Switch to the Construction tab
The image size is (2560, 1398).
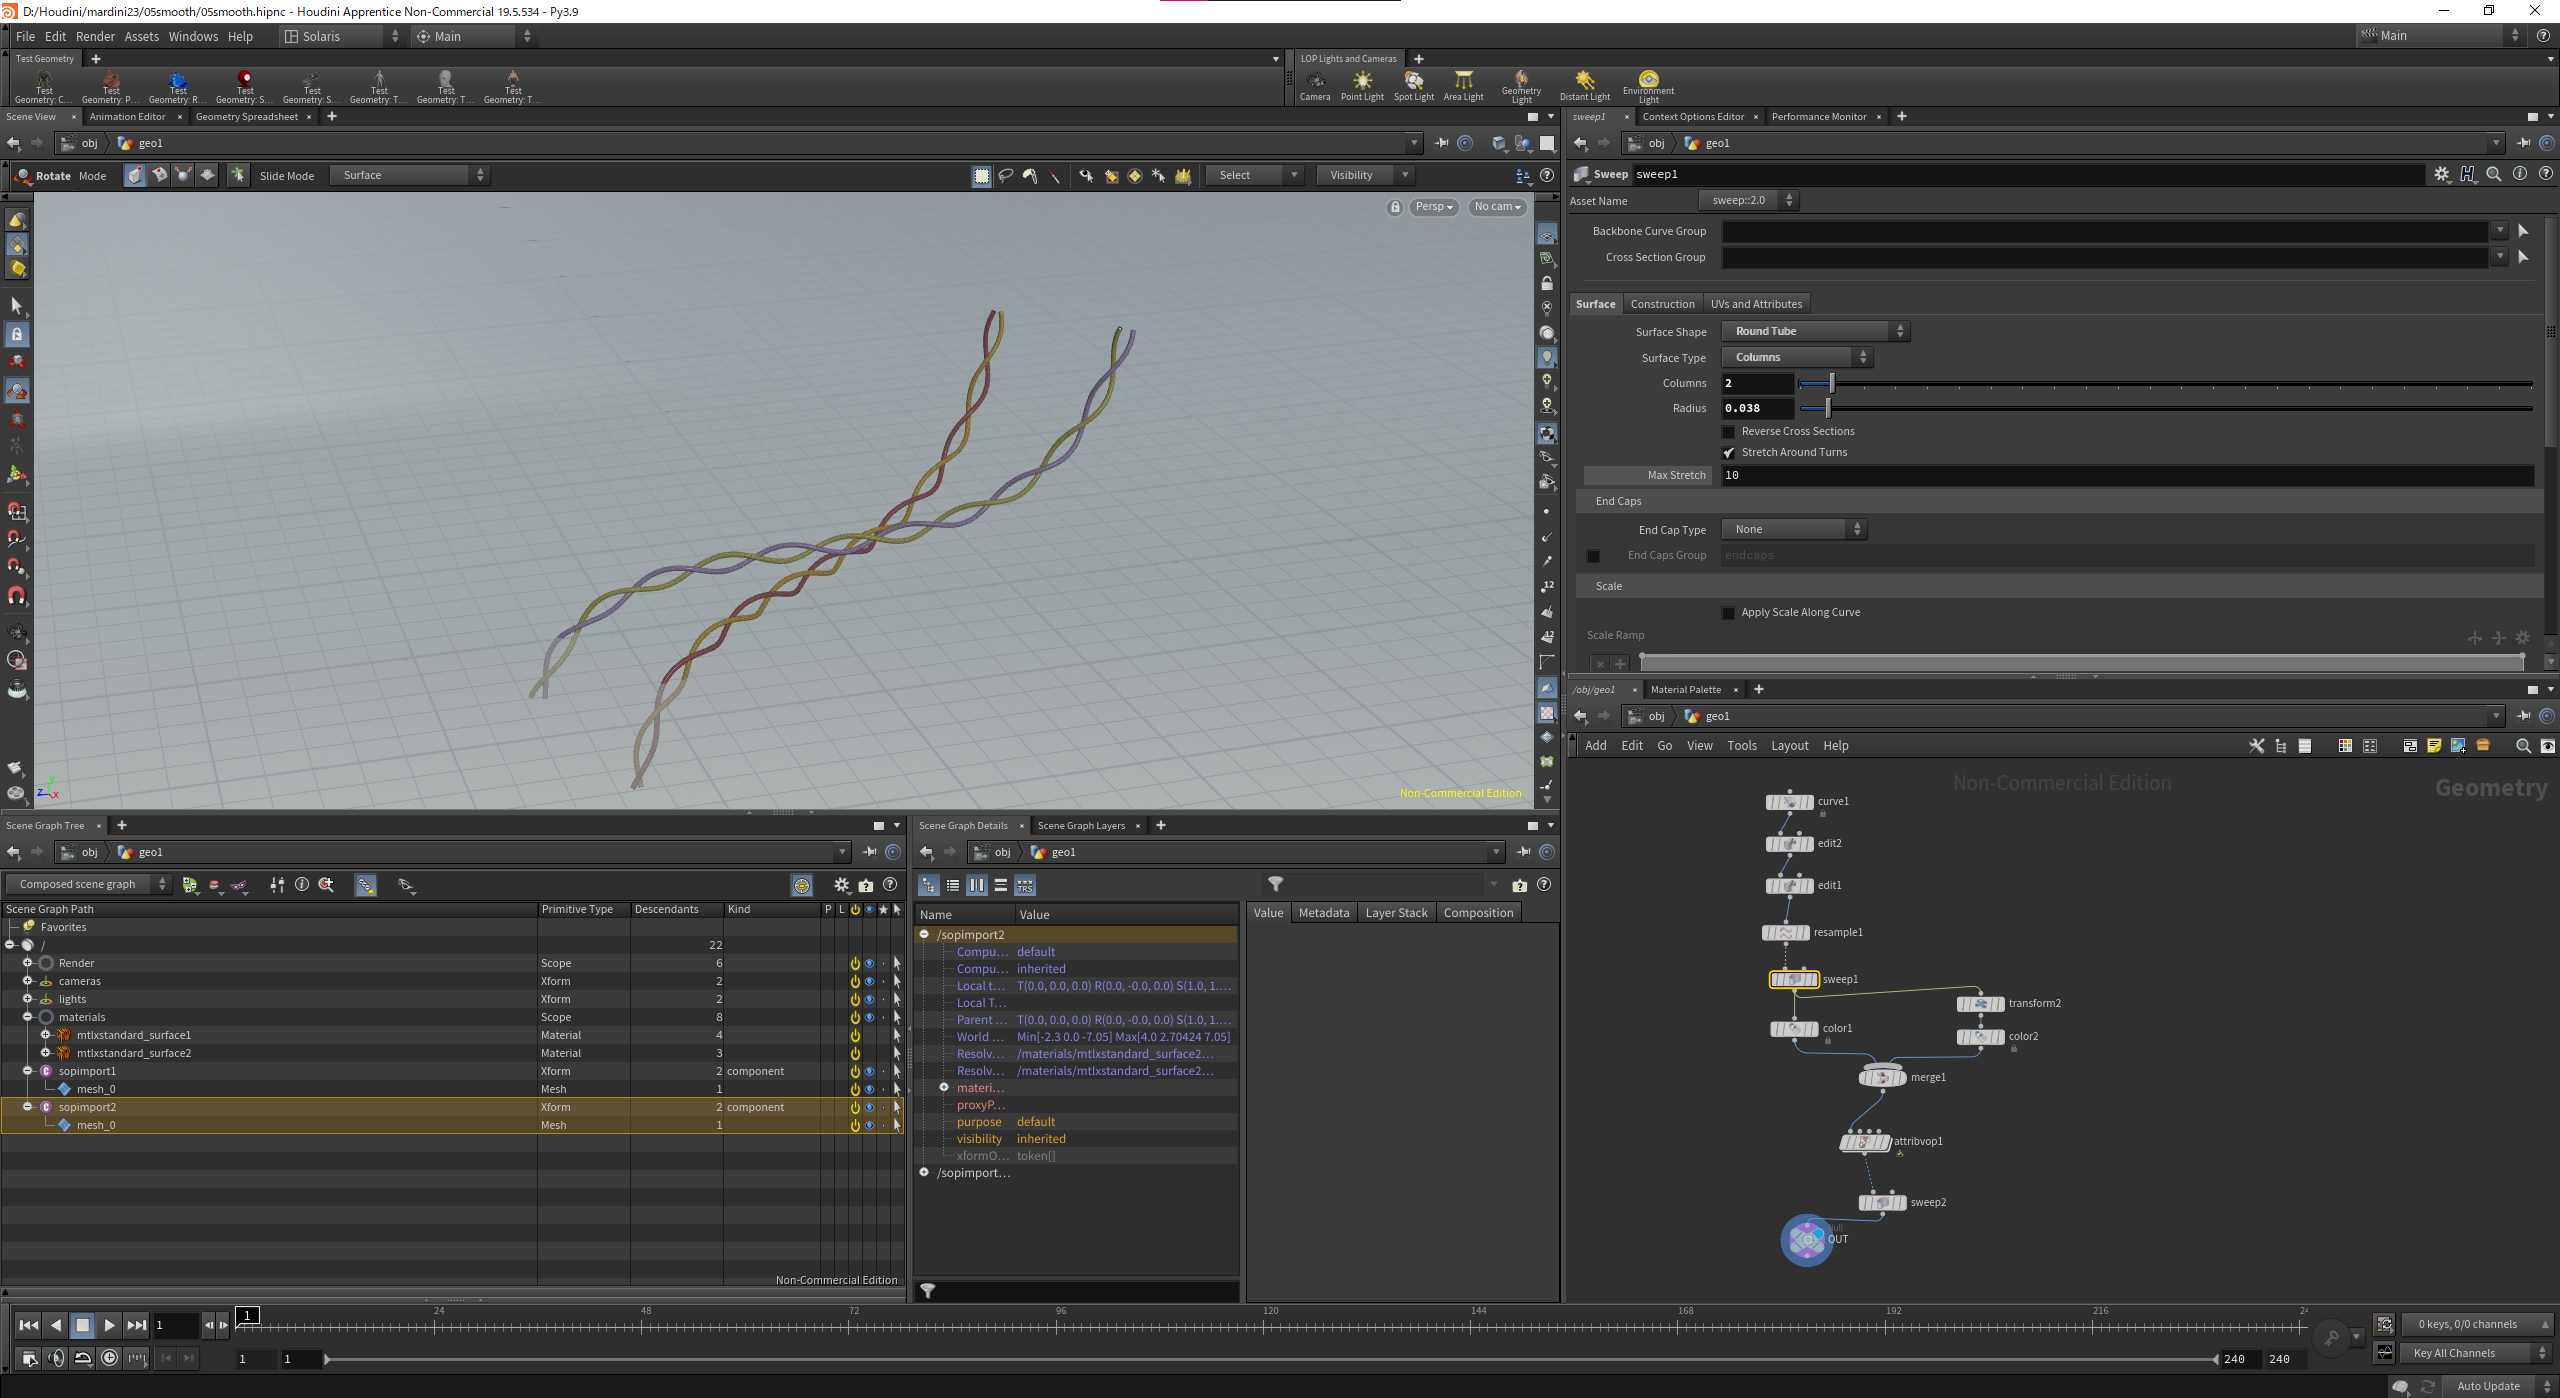pos(1662,304)
